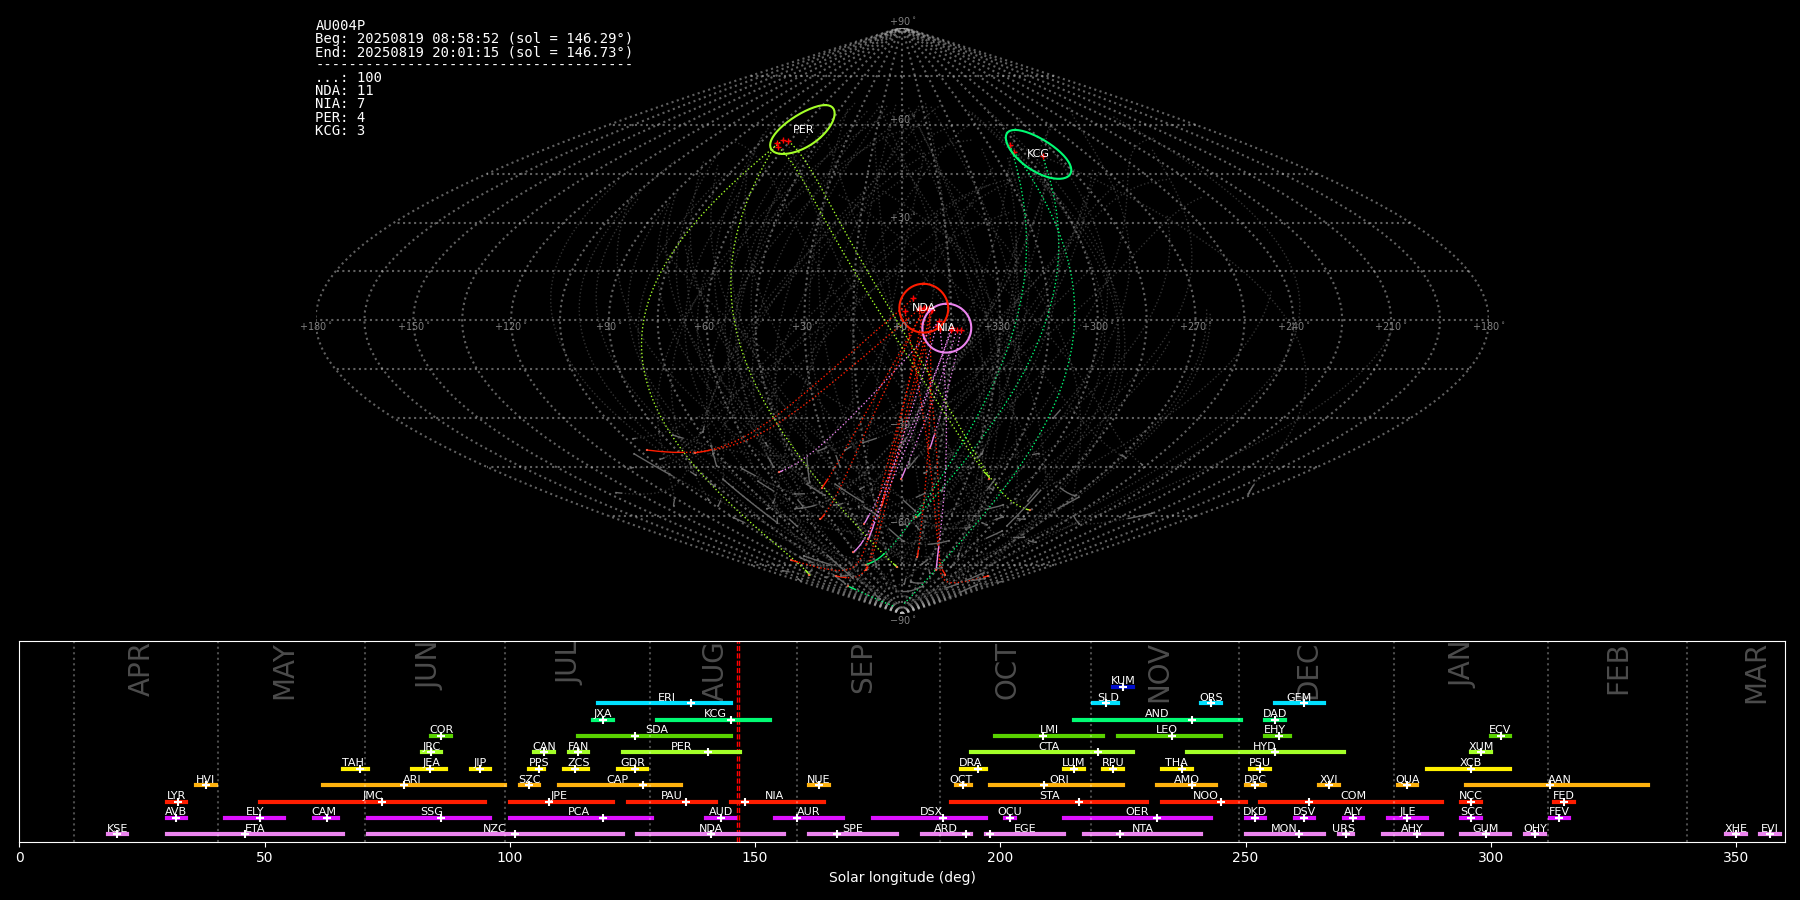The image size is (1800, 900).
Task: Click the NUE shower label in the timeline
Action: tap(818, 780)
